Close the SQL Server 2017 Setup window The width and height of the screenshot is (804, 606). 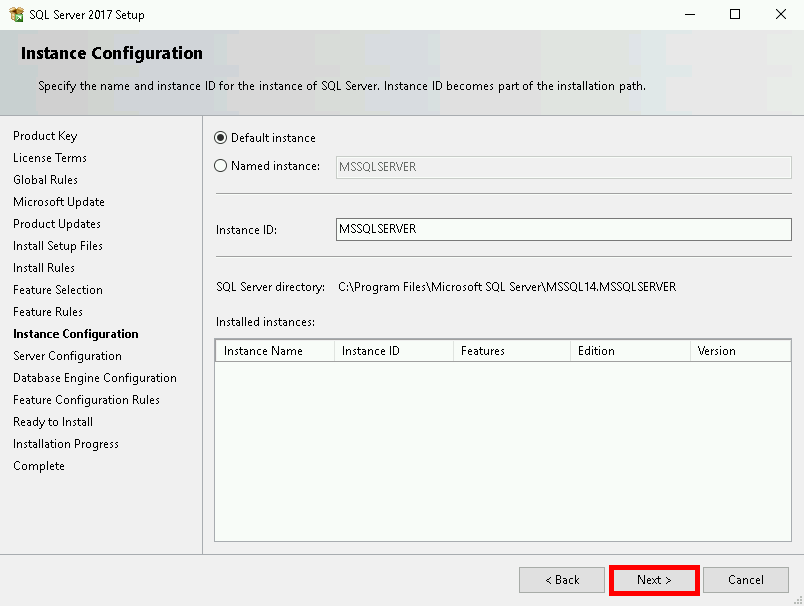click(x=781, y=15)
